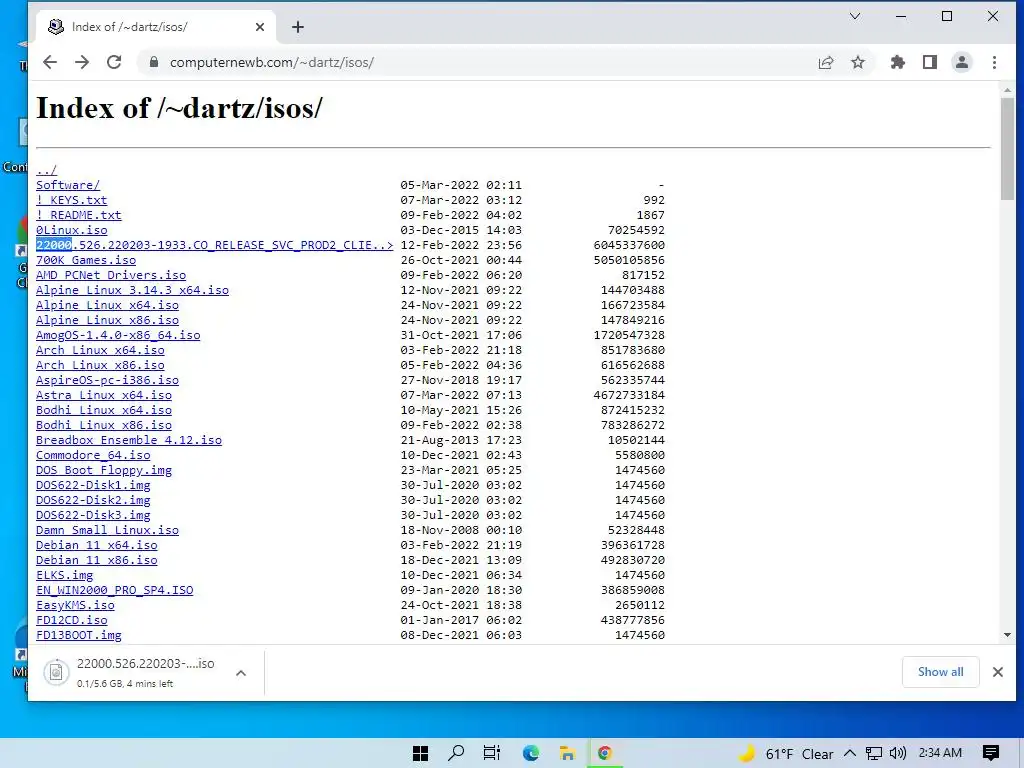The height and width of the screenshot is (768, 1024).
Task: Download 0Linux.iso
Action: point(72,230)
